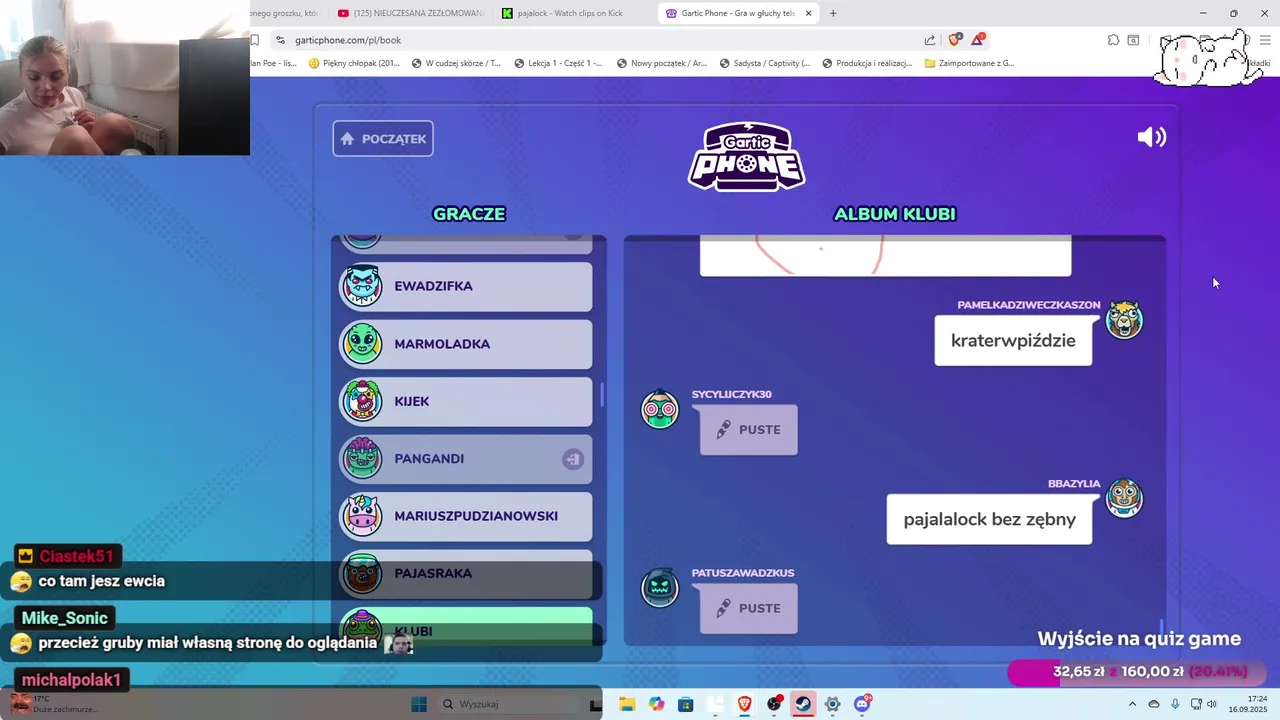Close the Gartic Phone tab

click(808, 13)
